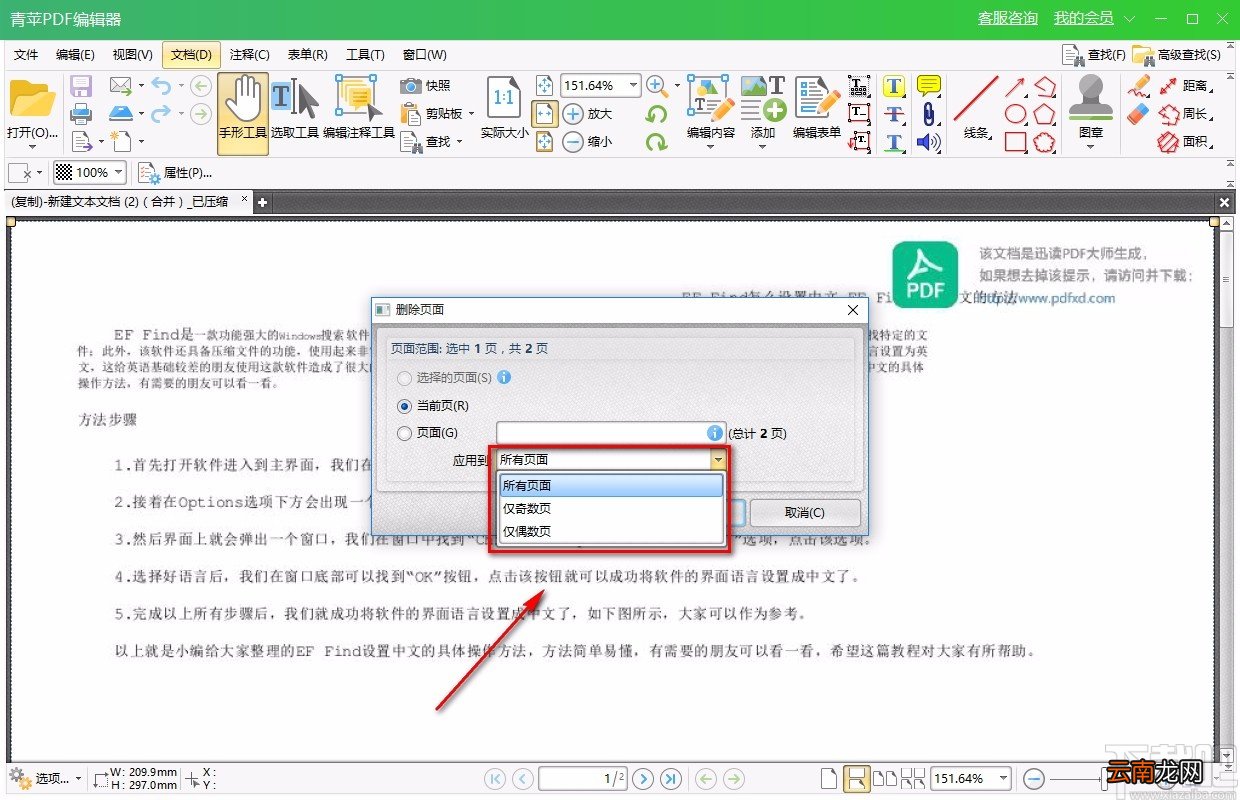Click the save floppy disk icon
The image size is (1240, 800).
coord(81,86)
